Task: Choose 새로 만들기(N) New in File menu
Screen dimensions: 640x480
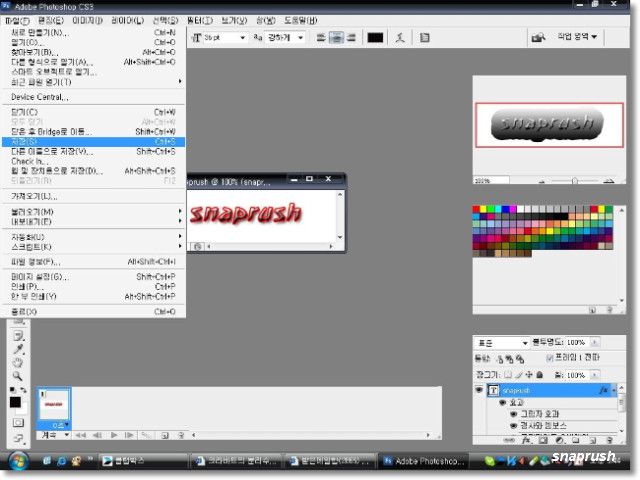Action: (94, 33)
